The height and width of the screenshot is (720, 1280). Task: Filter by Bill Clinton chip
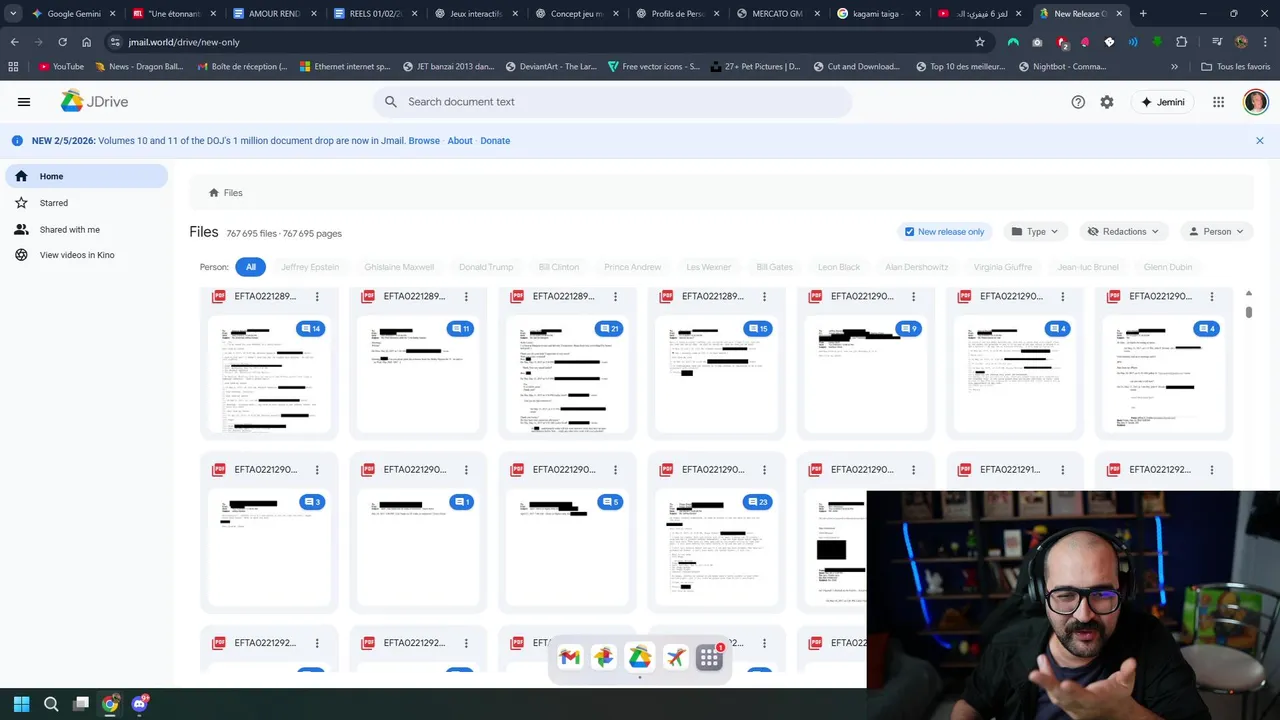tap(559, 267)
